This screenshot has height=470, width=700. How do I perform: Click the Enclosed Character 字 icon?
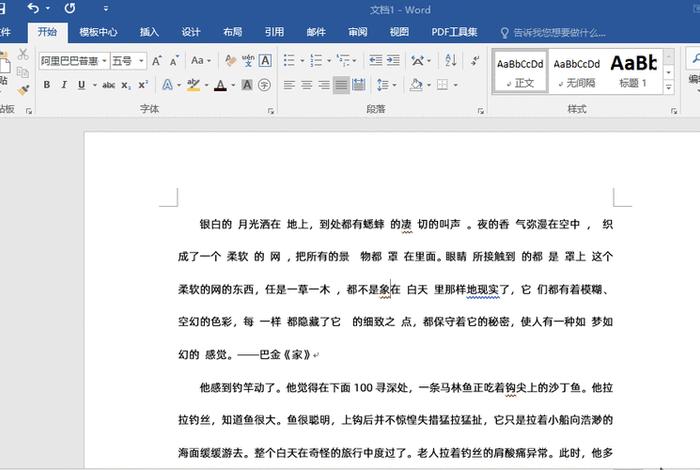[x=264, y=85]
